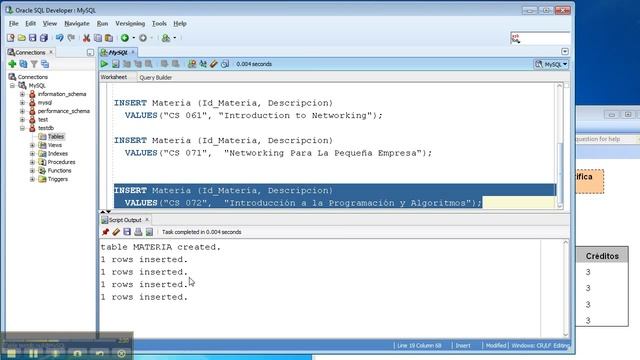This screenshot has height=360, width=640.
Task: Clear the script output with the eraser icon
Action: (x=116, y=232)
